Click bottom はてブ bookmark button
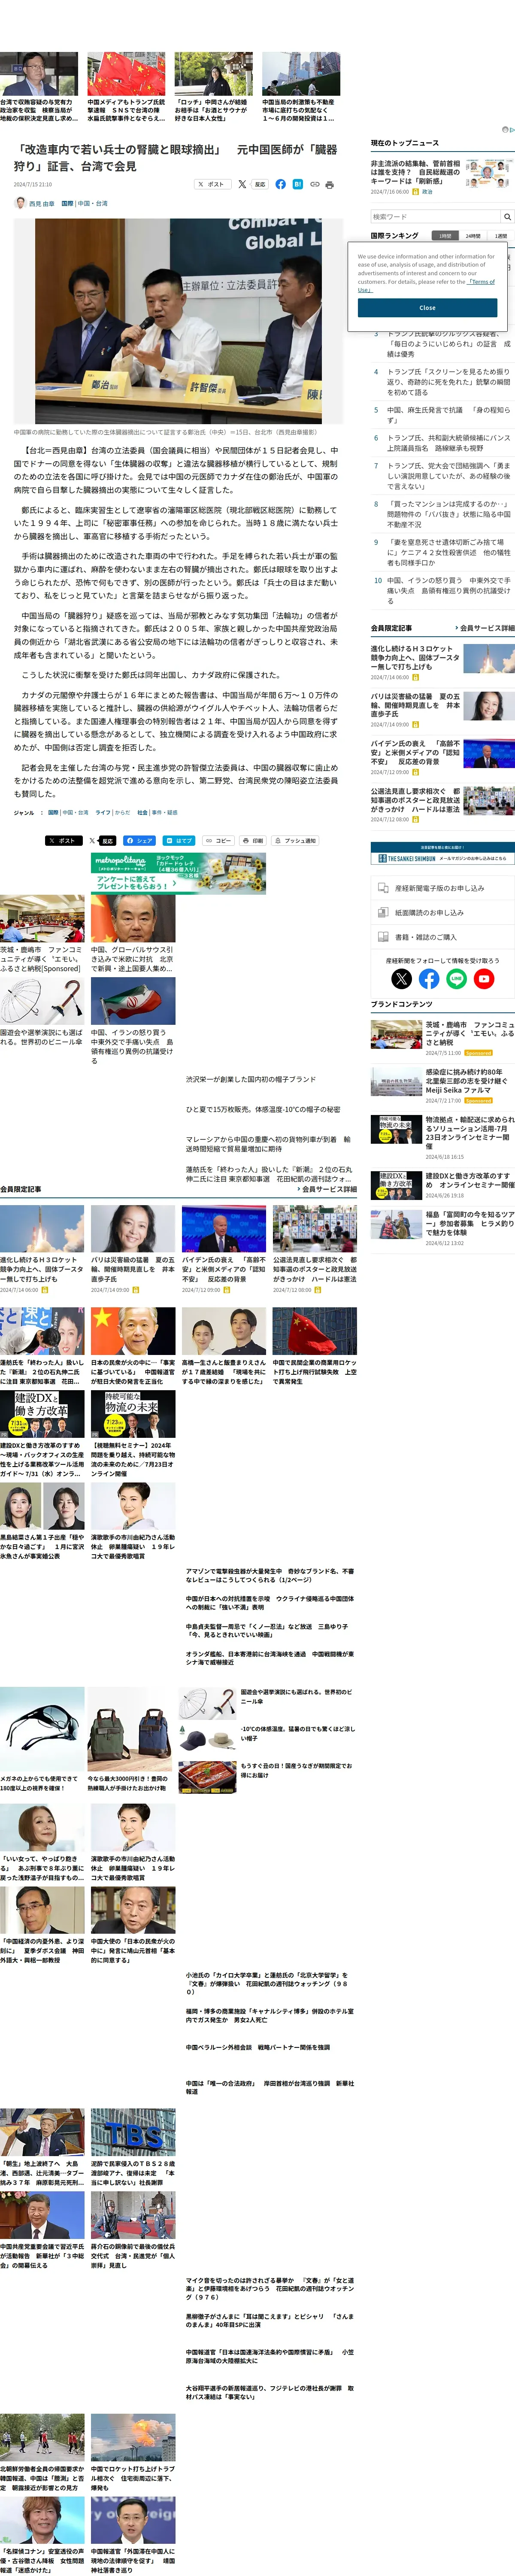 (x=180, y=841)
